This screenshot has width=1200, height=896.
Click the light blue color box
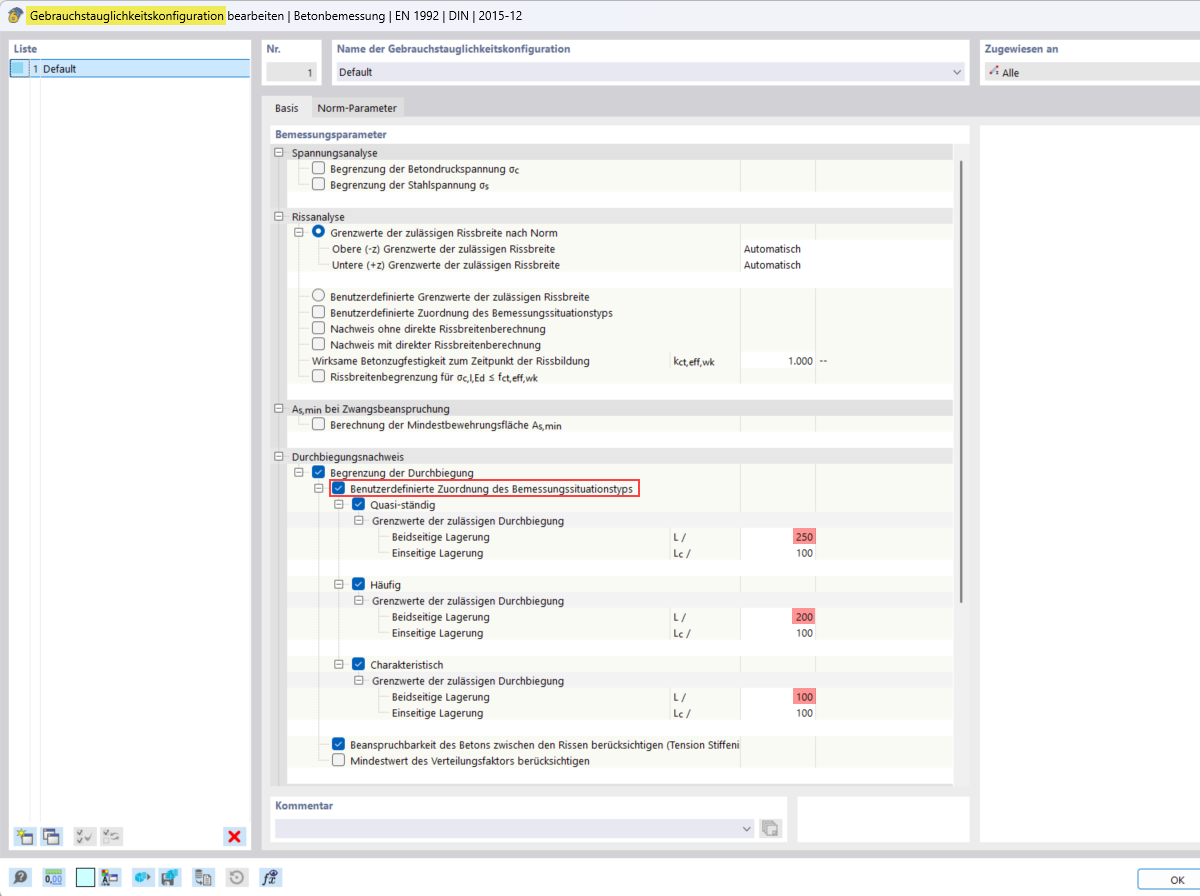point(85,878)
